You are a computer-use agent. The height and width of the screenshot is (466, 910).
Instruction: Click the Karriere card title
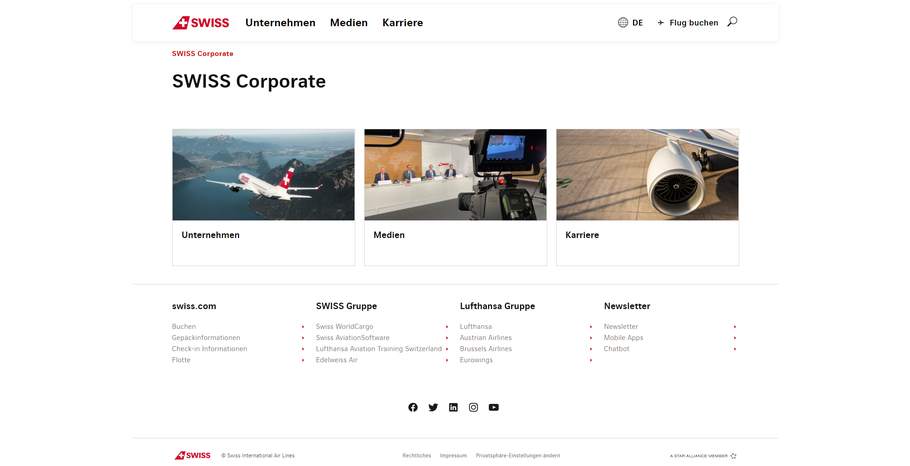pyautogui.click(x=582, y=235)
